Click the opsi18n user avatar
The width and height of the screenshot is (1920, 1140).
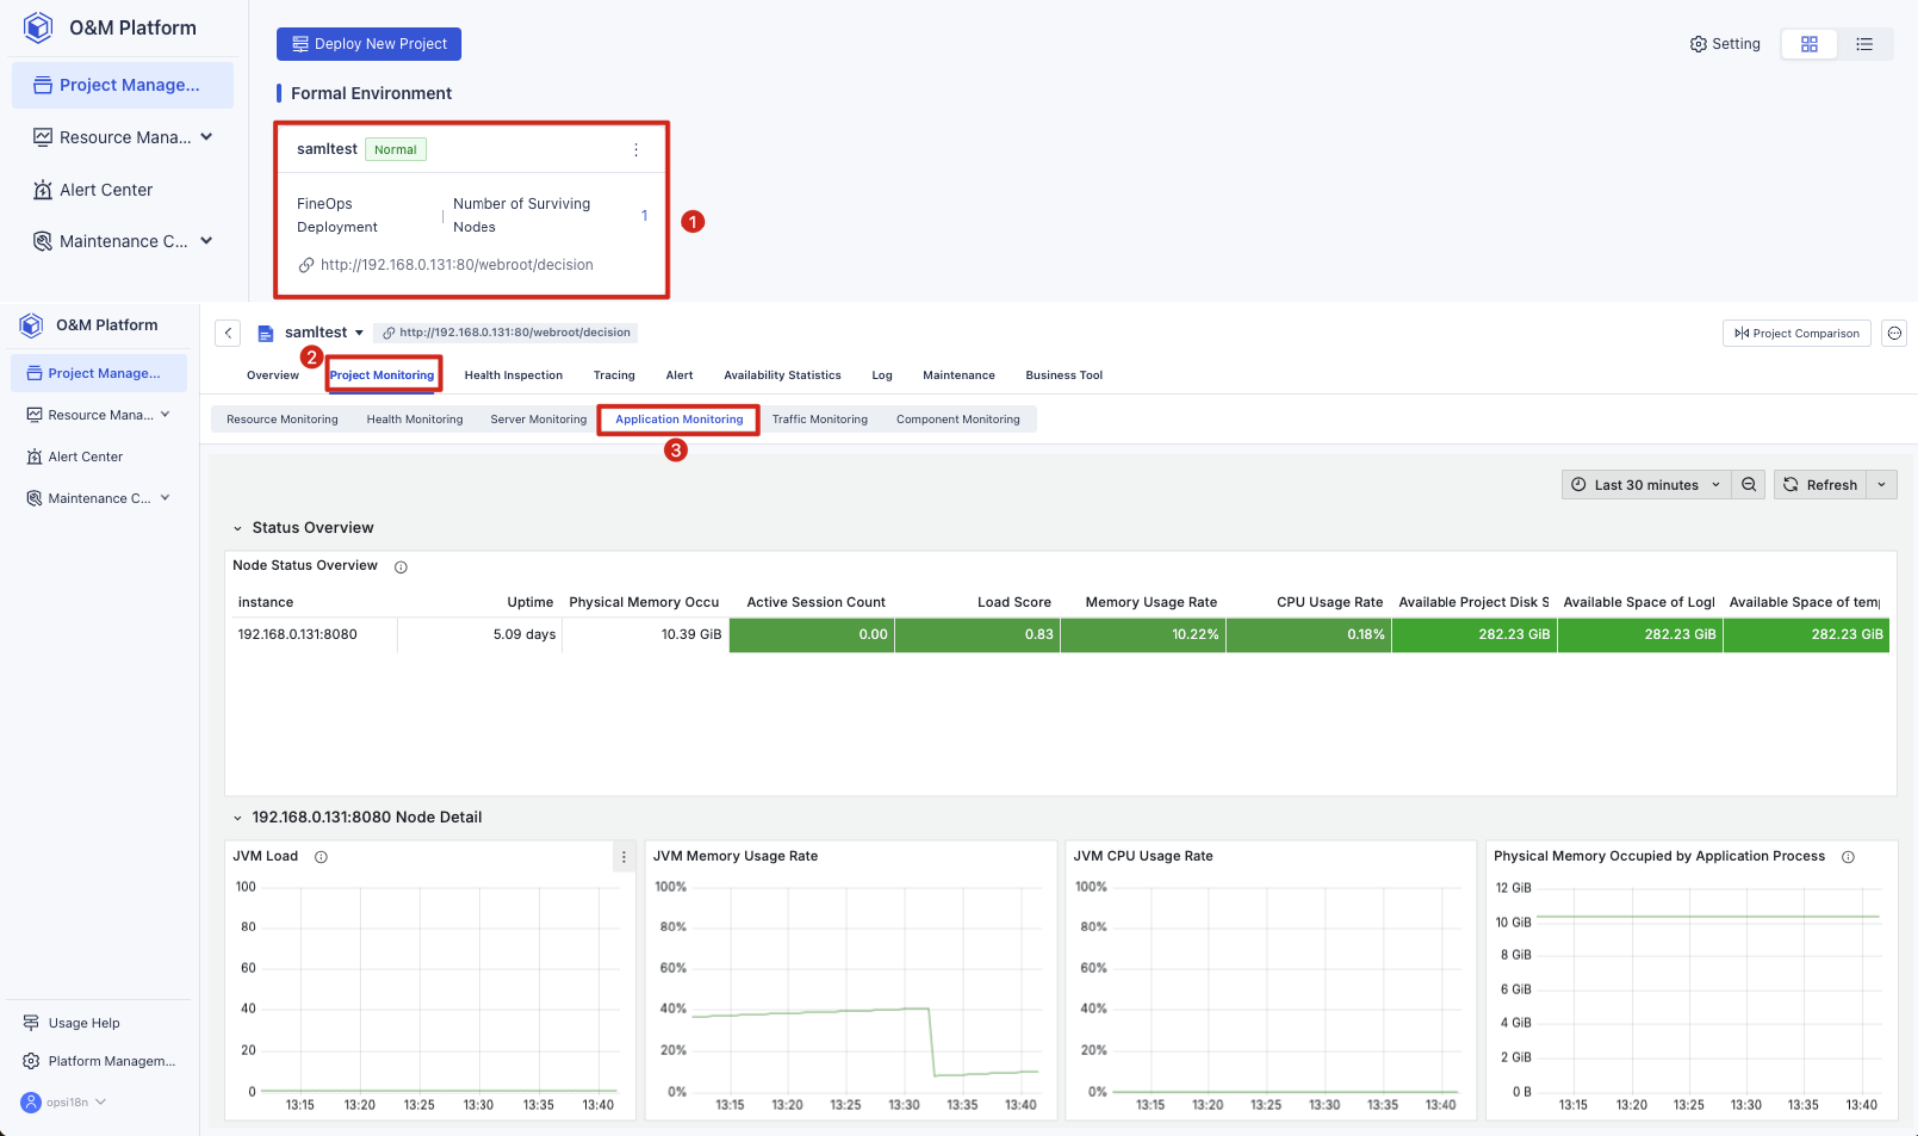point(30,1101)
